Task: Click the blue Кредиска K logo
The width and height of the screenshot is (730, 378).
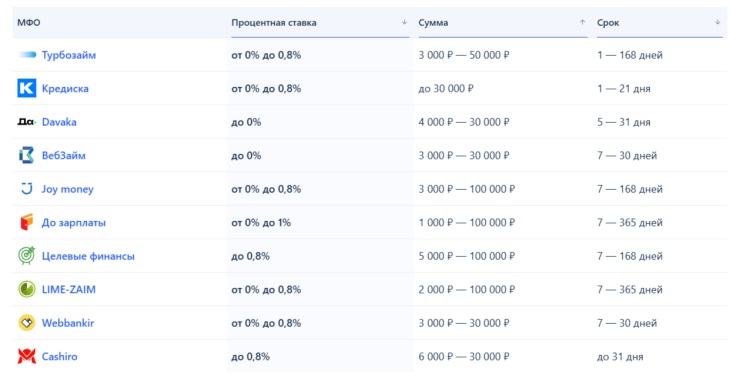Action: [27, 88]
